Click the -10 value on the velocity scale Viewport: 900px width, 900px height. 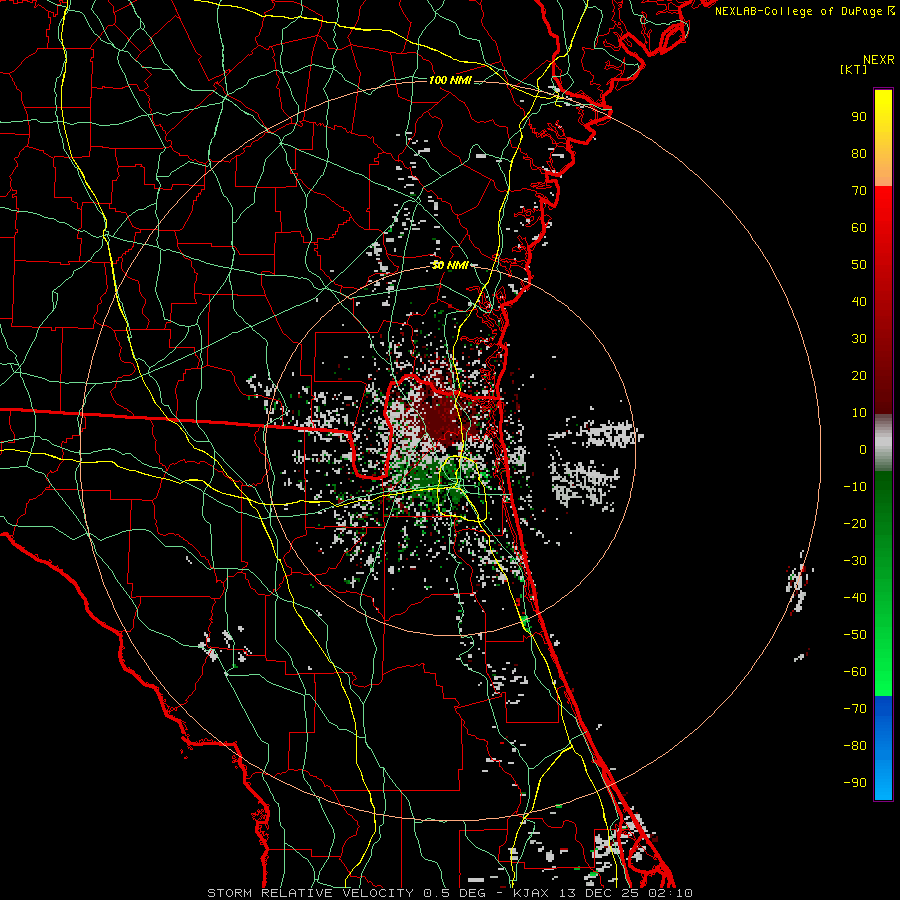(x=855, y=487)
